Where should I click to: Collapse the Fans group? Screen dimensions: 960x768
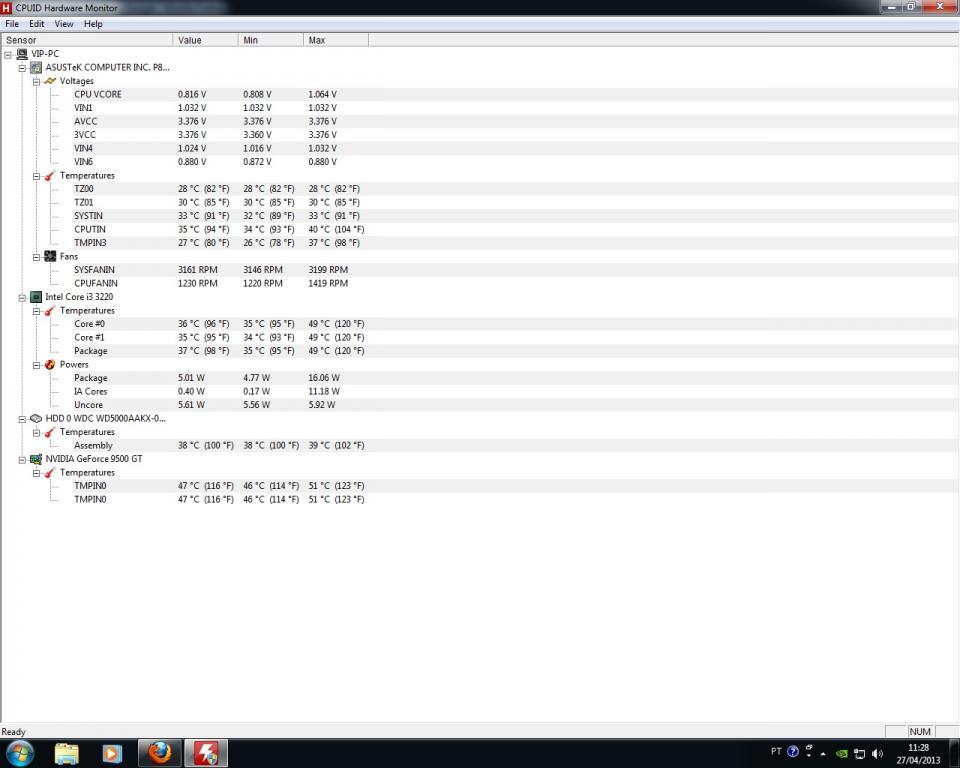pos(36,257)
